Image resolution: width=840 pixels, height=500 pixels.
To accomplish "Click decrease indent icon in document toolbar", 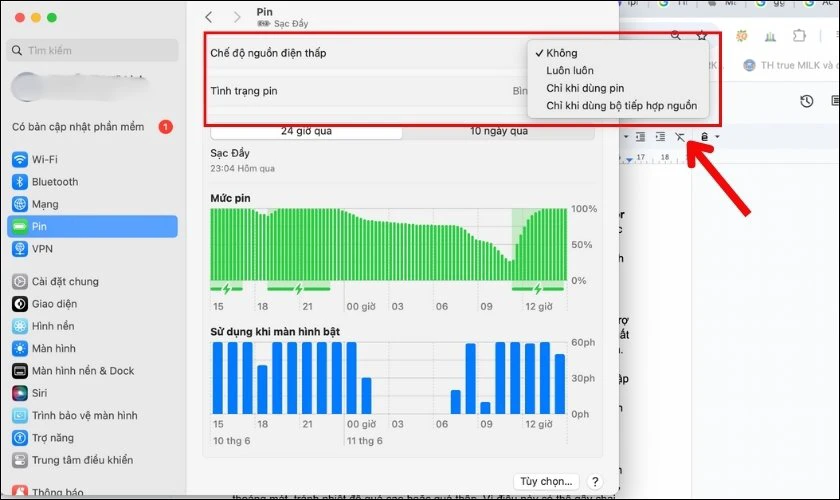I will [640, 137].
